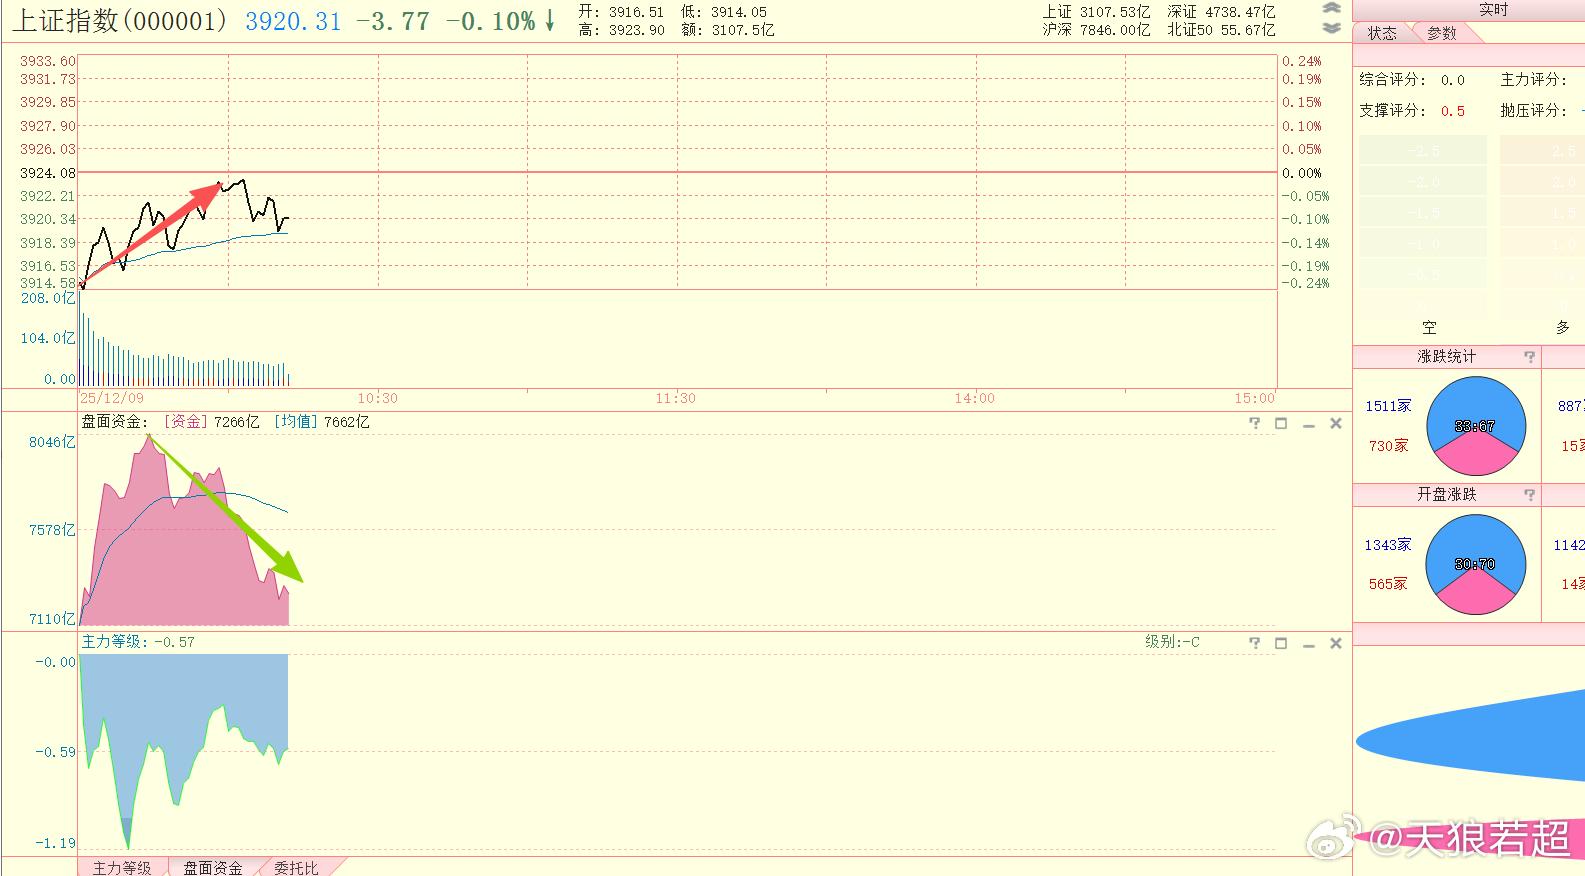1585x876 pixels.
Task: Click the 抛压评分 label
Action: (1533, 111)
